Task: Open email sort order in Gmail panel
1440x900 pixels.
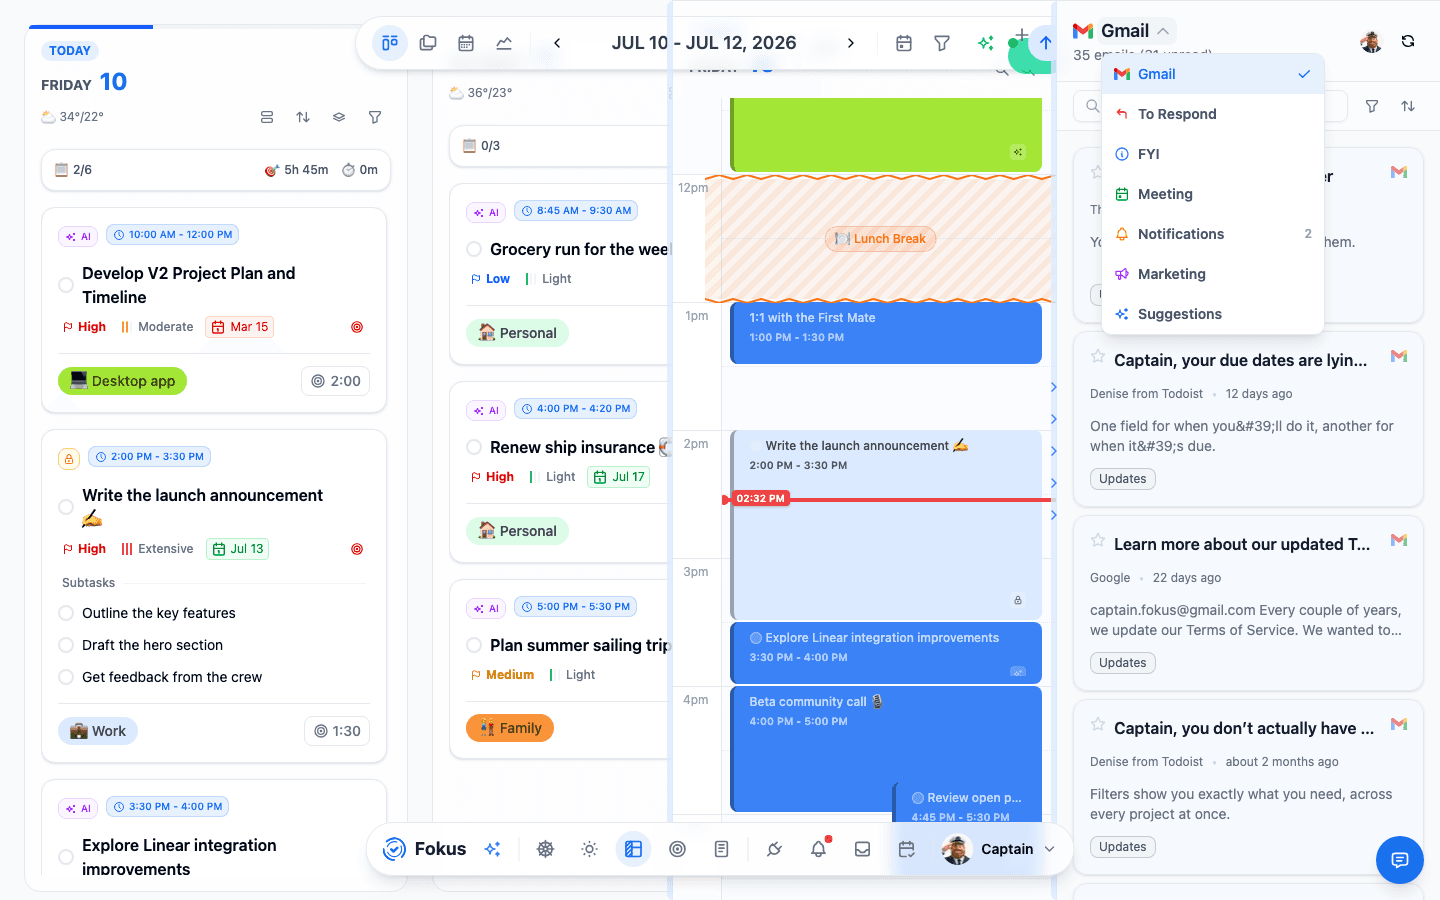Action: (1408, 106)
